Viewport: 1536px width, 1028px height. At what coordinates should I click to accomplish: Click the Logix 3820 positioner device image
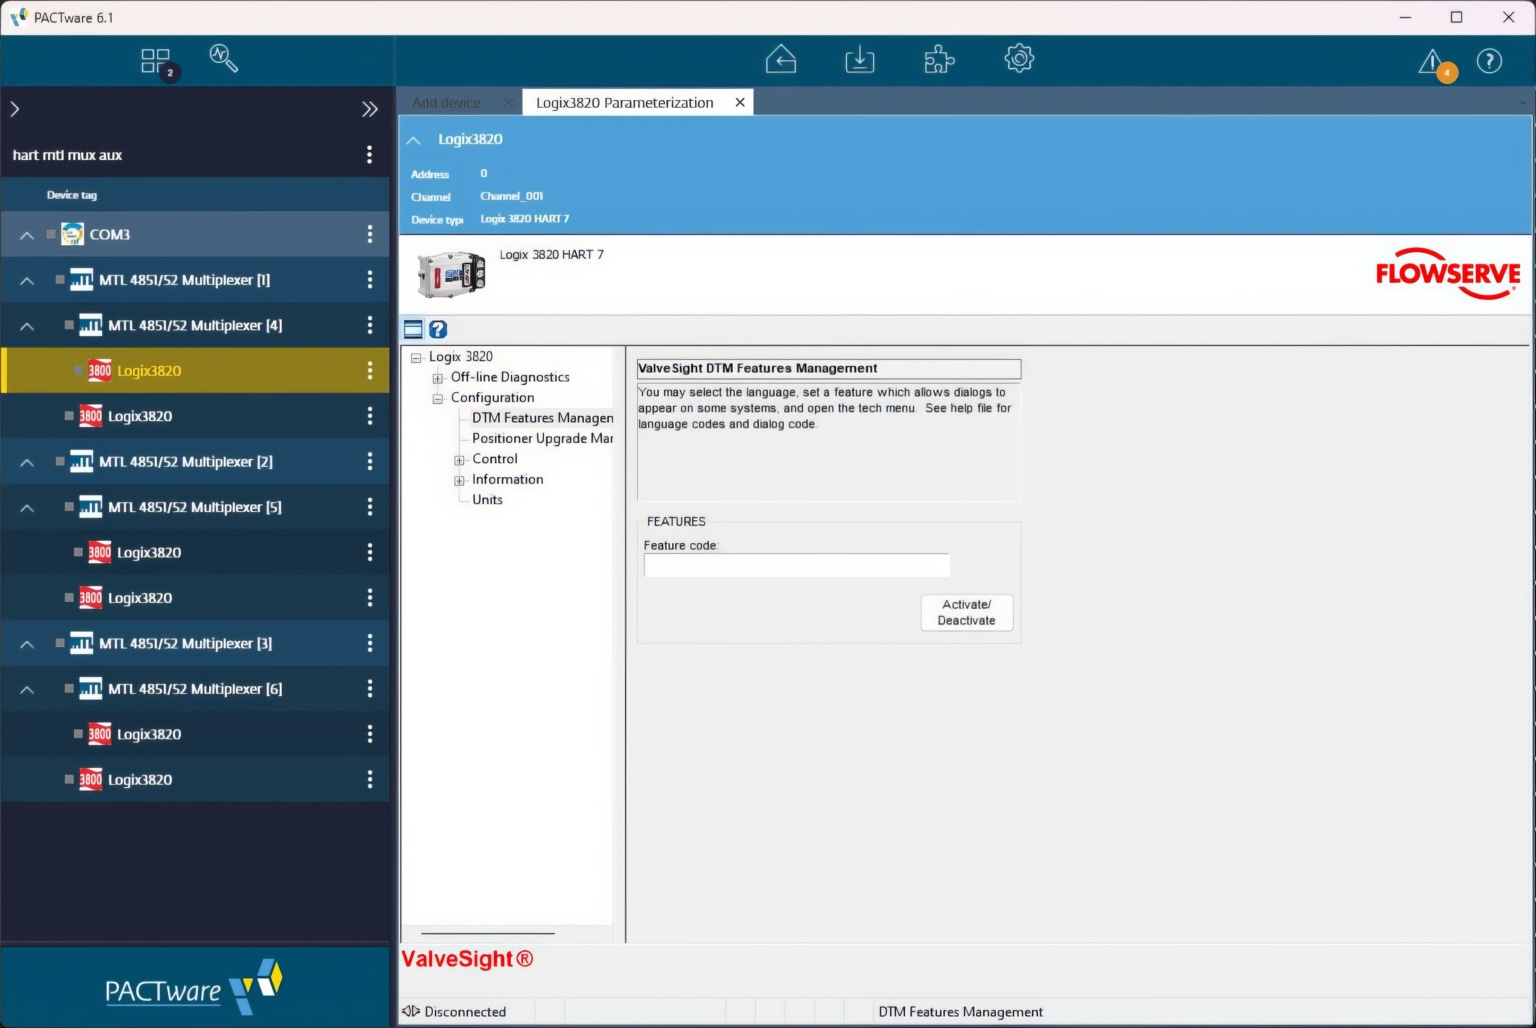452,274
